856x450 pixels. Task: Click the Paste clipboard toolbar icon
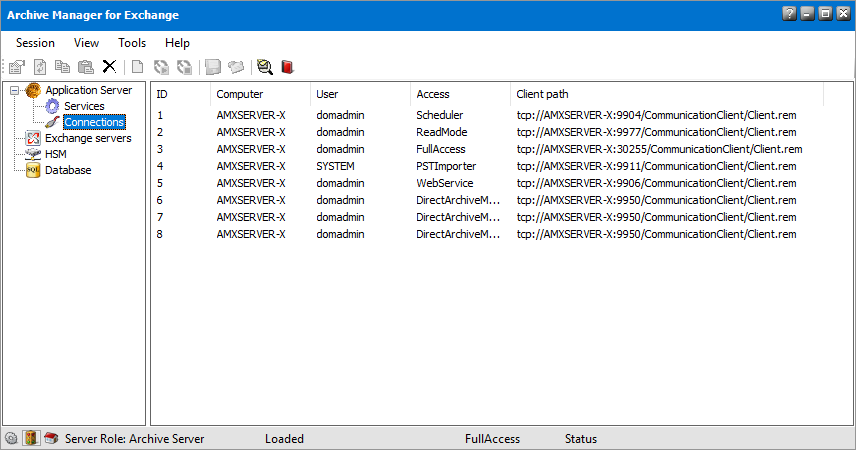pyautogui.click(x=86, y=67)
